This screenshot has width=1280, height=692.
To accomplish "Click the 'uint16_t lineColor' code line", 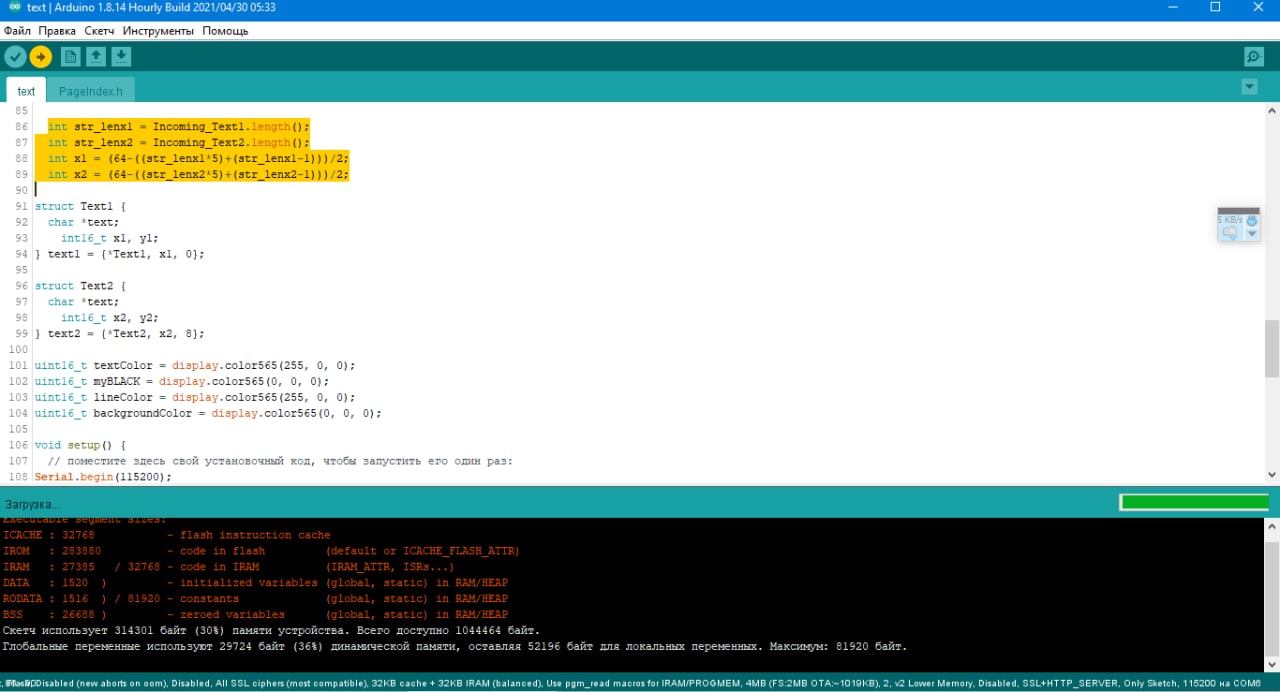I will 195,398.
